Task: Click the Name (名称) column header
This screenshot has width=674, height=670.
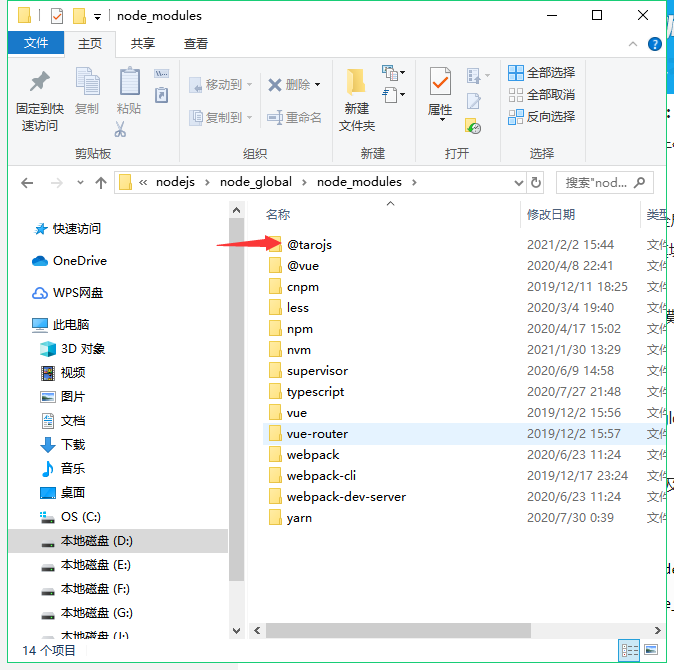Action: pyautogui.click(x=278, y=214)
